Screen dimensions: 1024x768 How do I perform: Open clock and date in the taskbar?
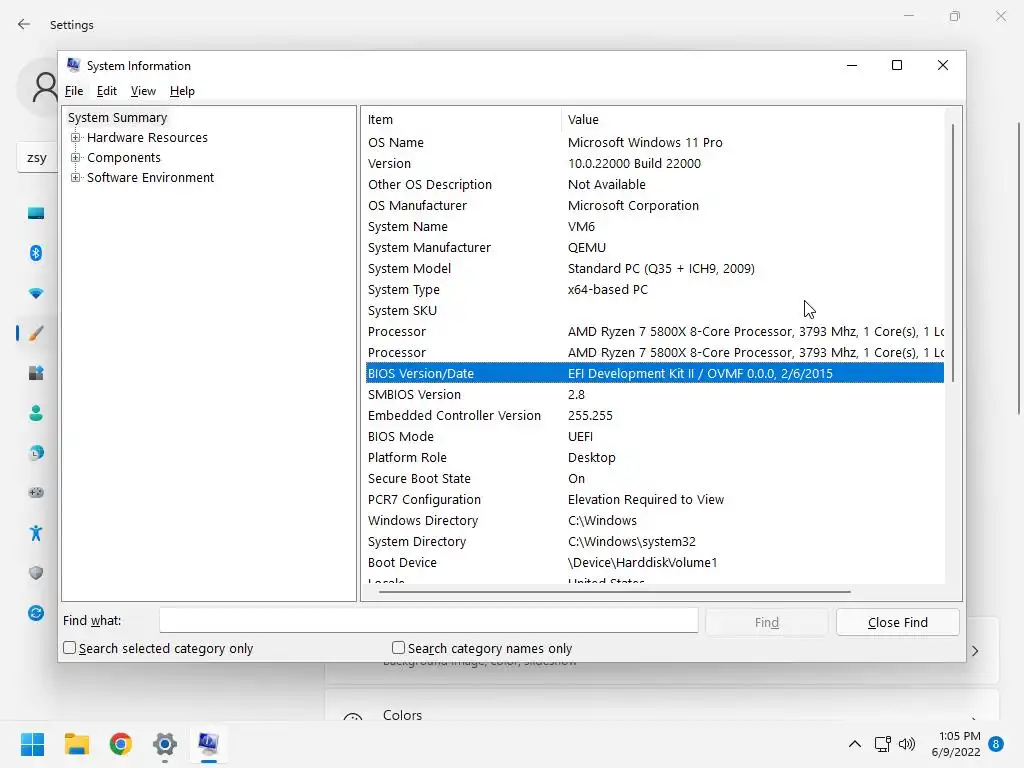(956, 744)
